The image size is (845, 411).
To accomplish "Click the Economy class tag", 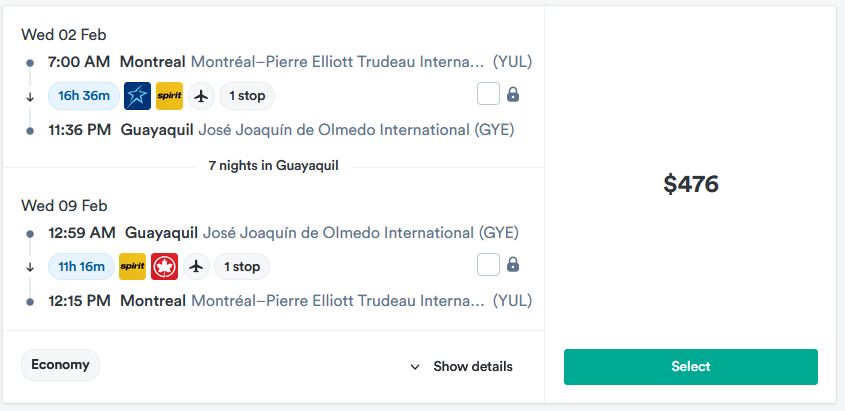I will [x=60, y=365].
